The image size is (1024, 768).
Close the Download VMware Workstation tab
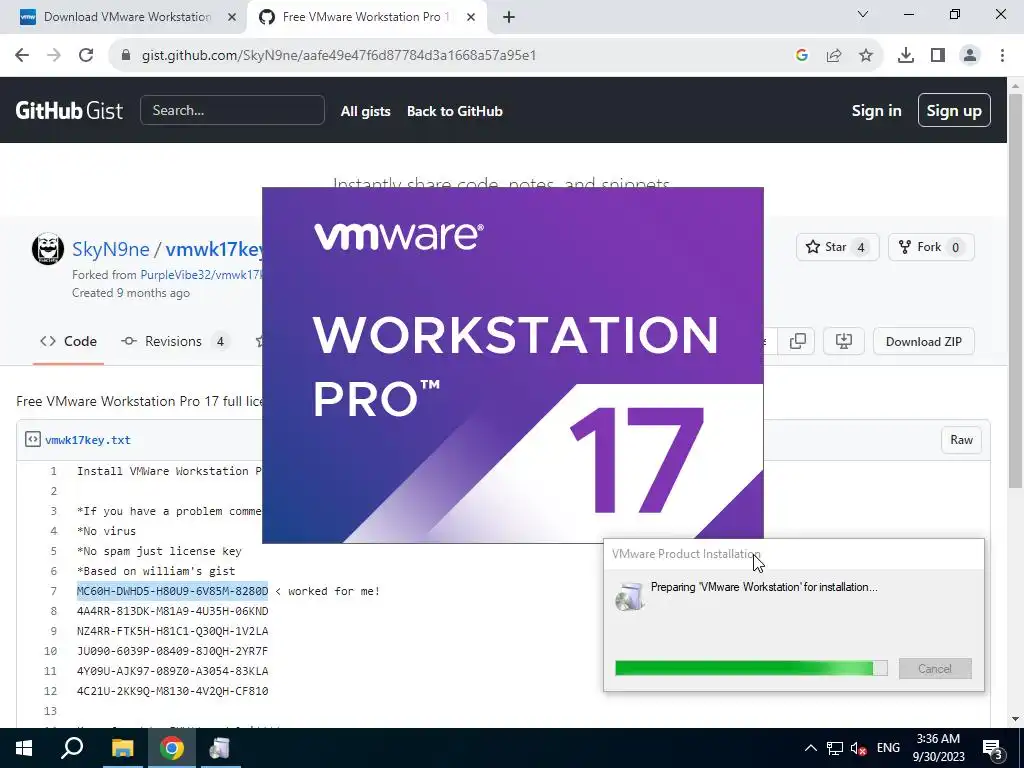(x=232, y=17)
